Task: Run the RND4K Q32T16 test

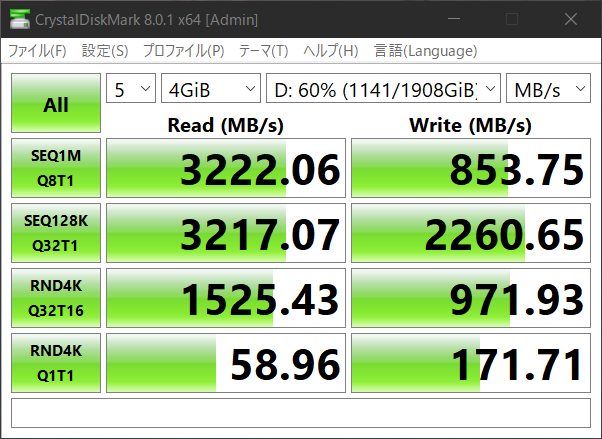Action: (x=56, y=298)
